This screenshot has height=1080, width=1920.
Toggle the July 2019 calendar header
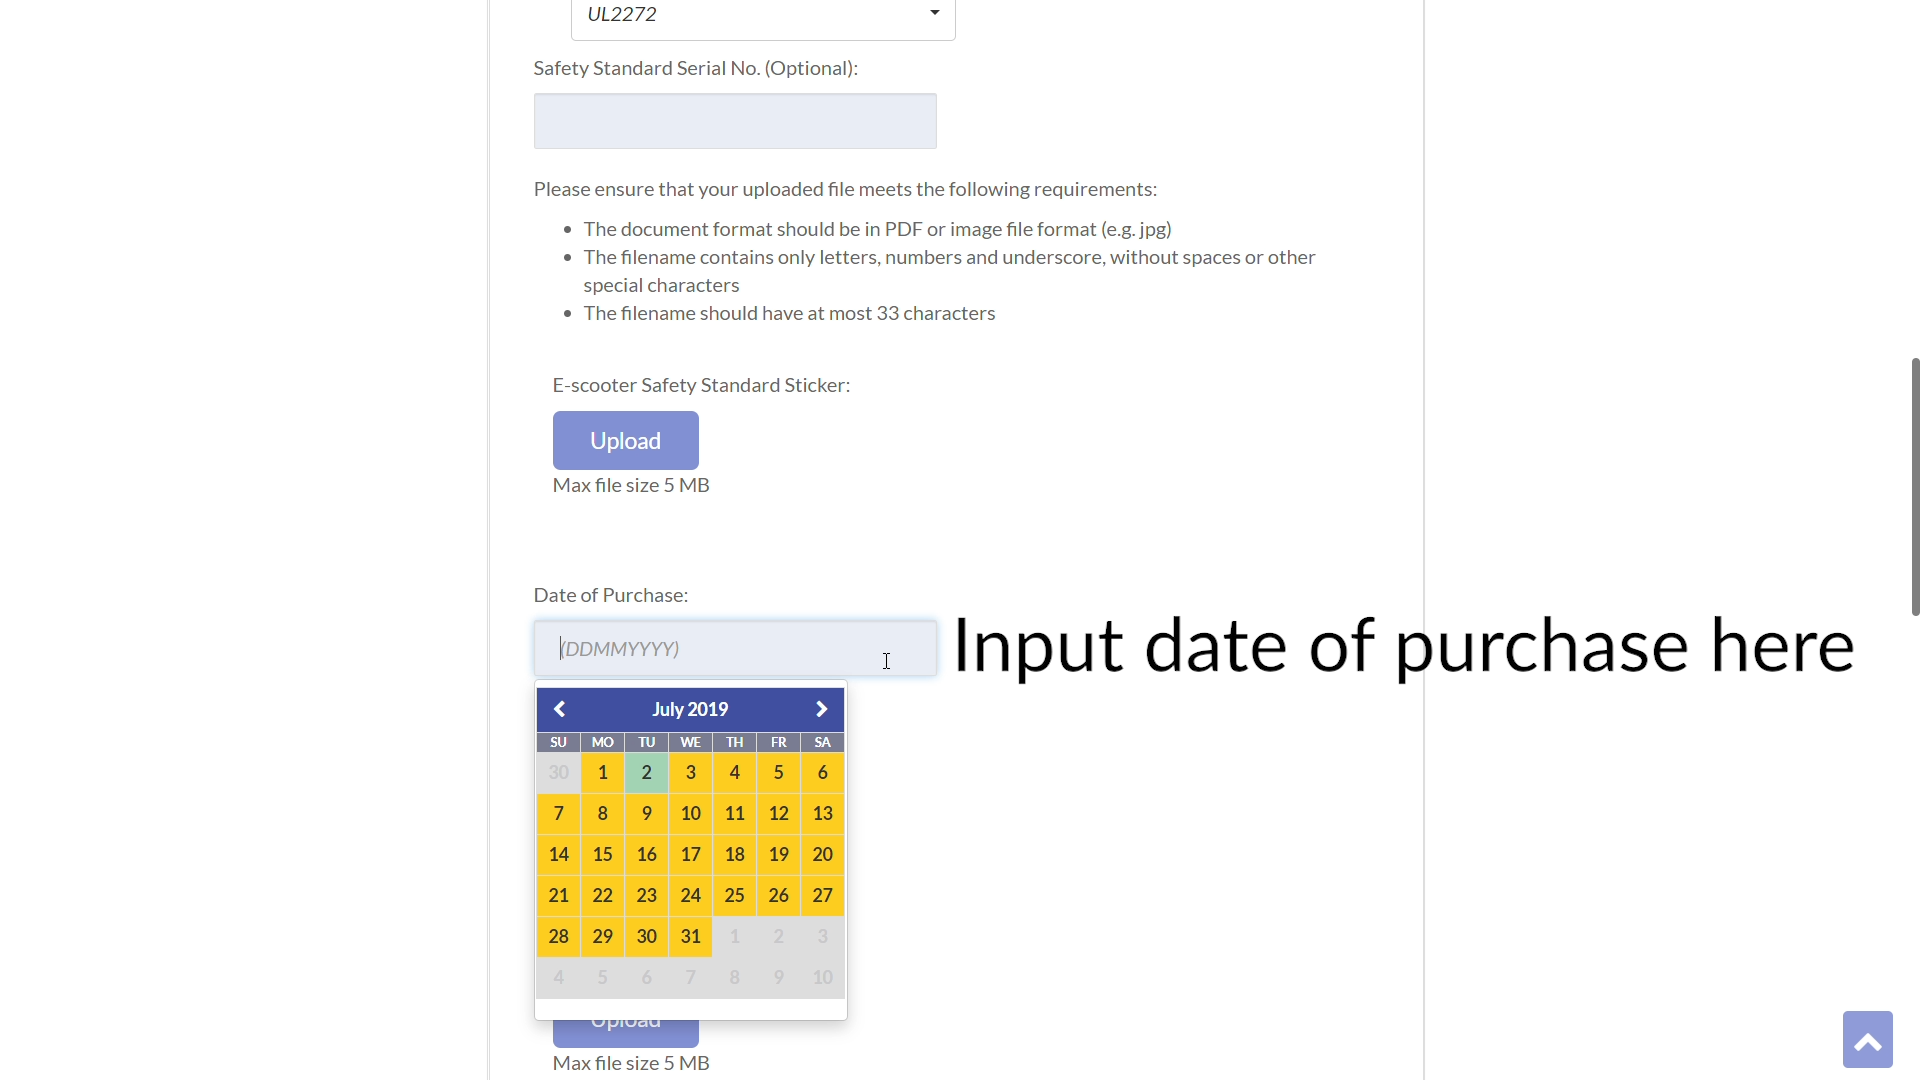690,708
